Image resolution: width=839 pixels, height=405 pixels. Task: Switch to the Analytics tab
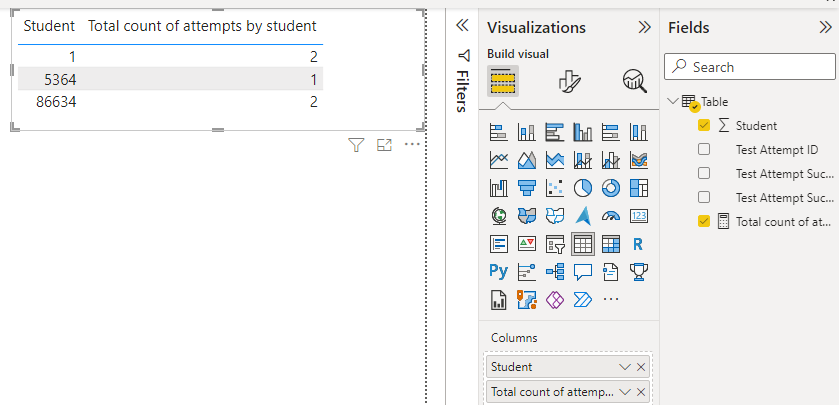pos(635,81)
